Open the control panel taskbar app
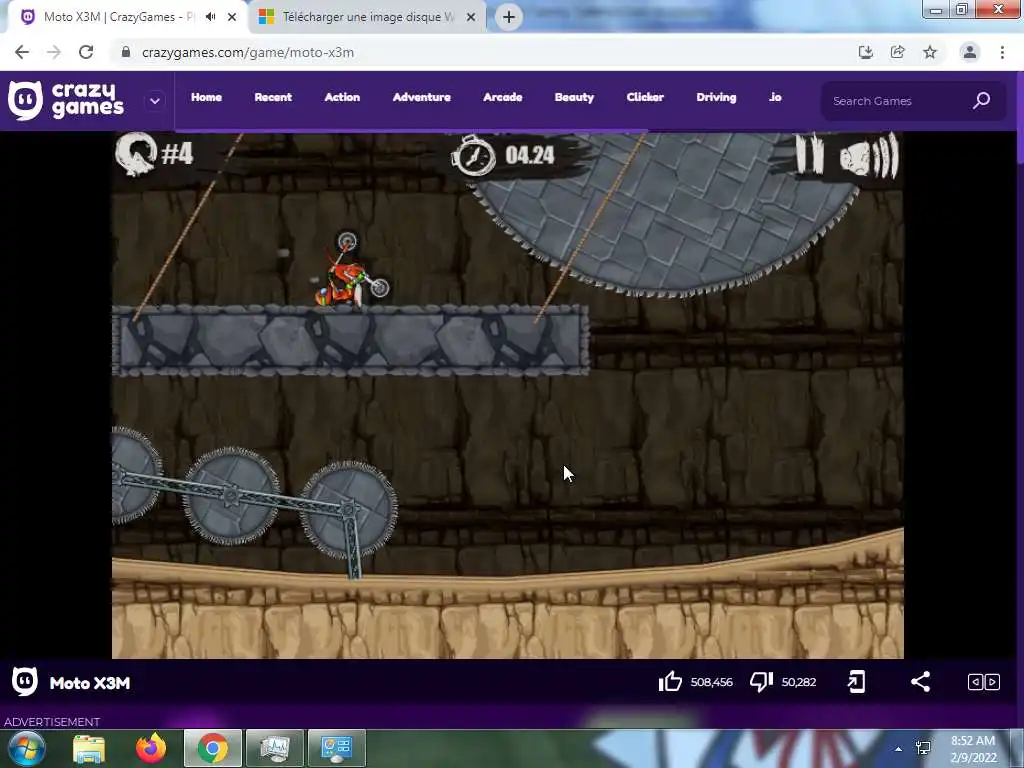1024x768 pixels. pyautogui.click(x=337, y=748)
